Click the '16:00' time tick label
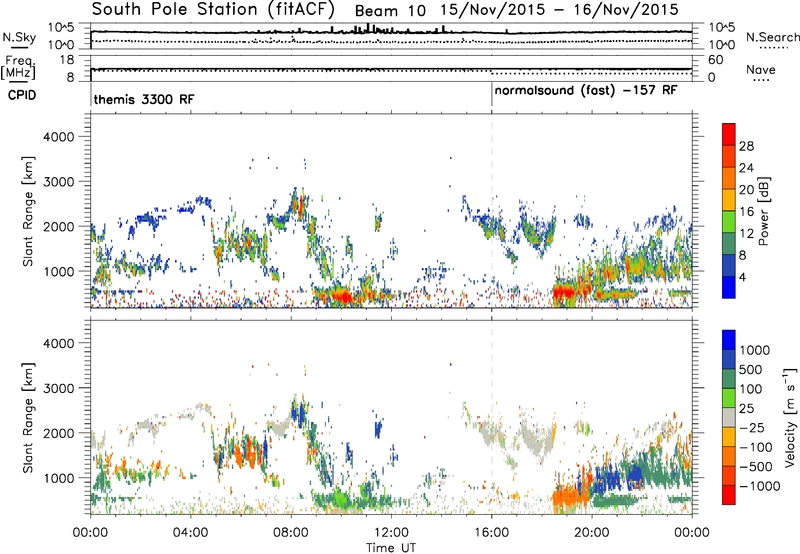Screen dimensions: 800x554 point(491,533)
